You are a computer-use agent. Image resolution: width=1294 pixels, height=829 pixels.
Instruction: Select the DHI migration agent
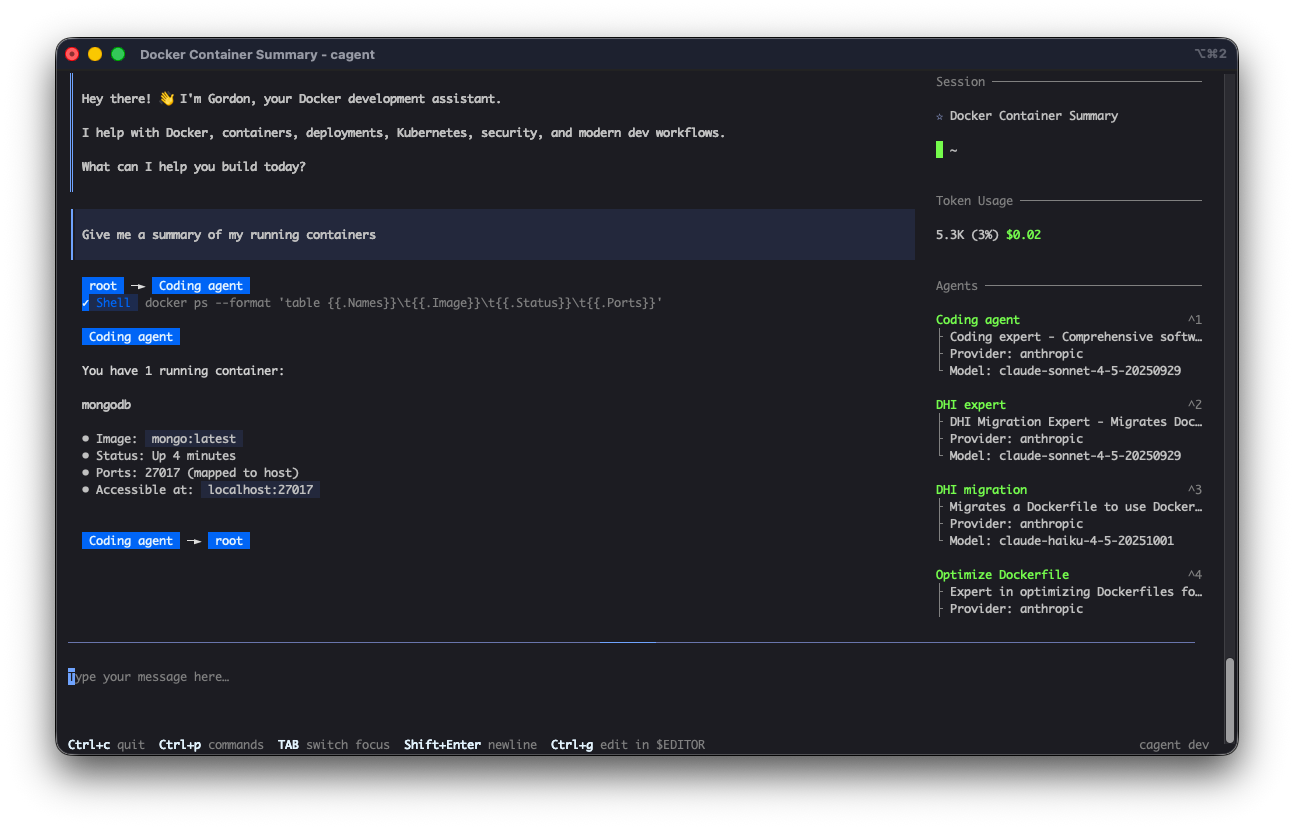(x=980, y=490)
